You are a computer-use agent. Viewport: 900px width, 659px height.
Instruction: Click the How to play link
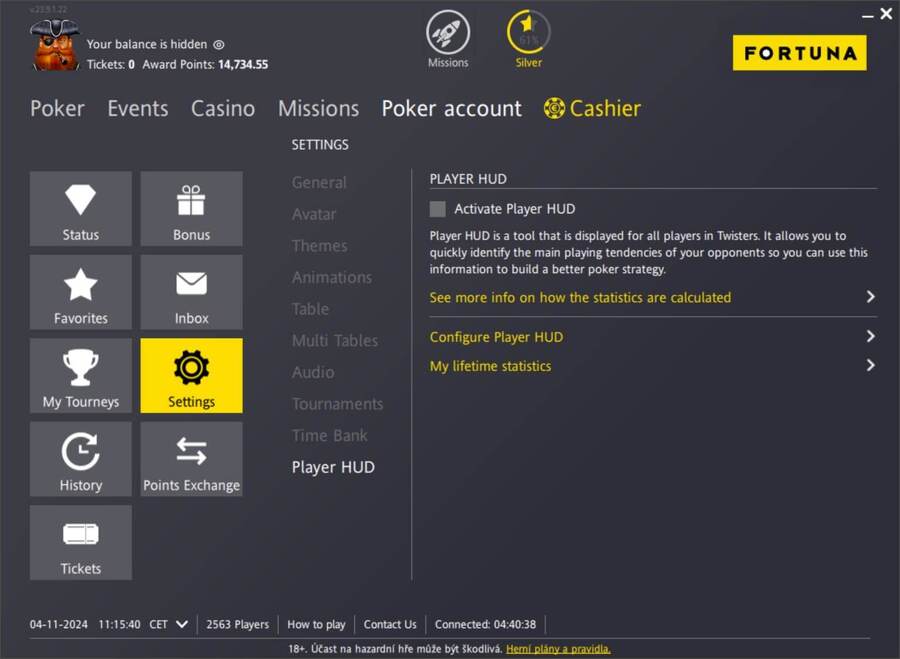pyautogui.click(x=316, y=624)
